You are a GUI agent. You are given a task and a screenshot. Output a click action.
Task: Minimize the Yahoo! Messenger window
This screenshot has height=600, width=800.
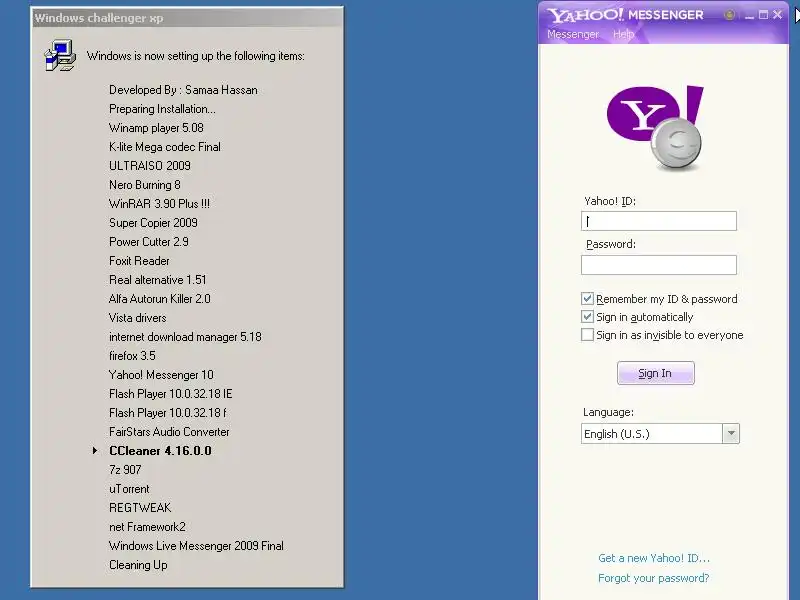pyautogui.click(x=749, y=15)
